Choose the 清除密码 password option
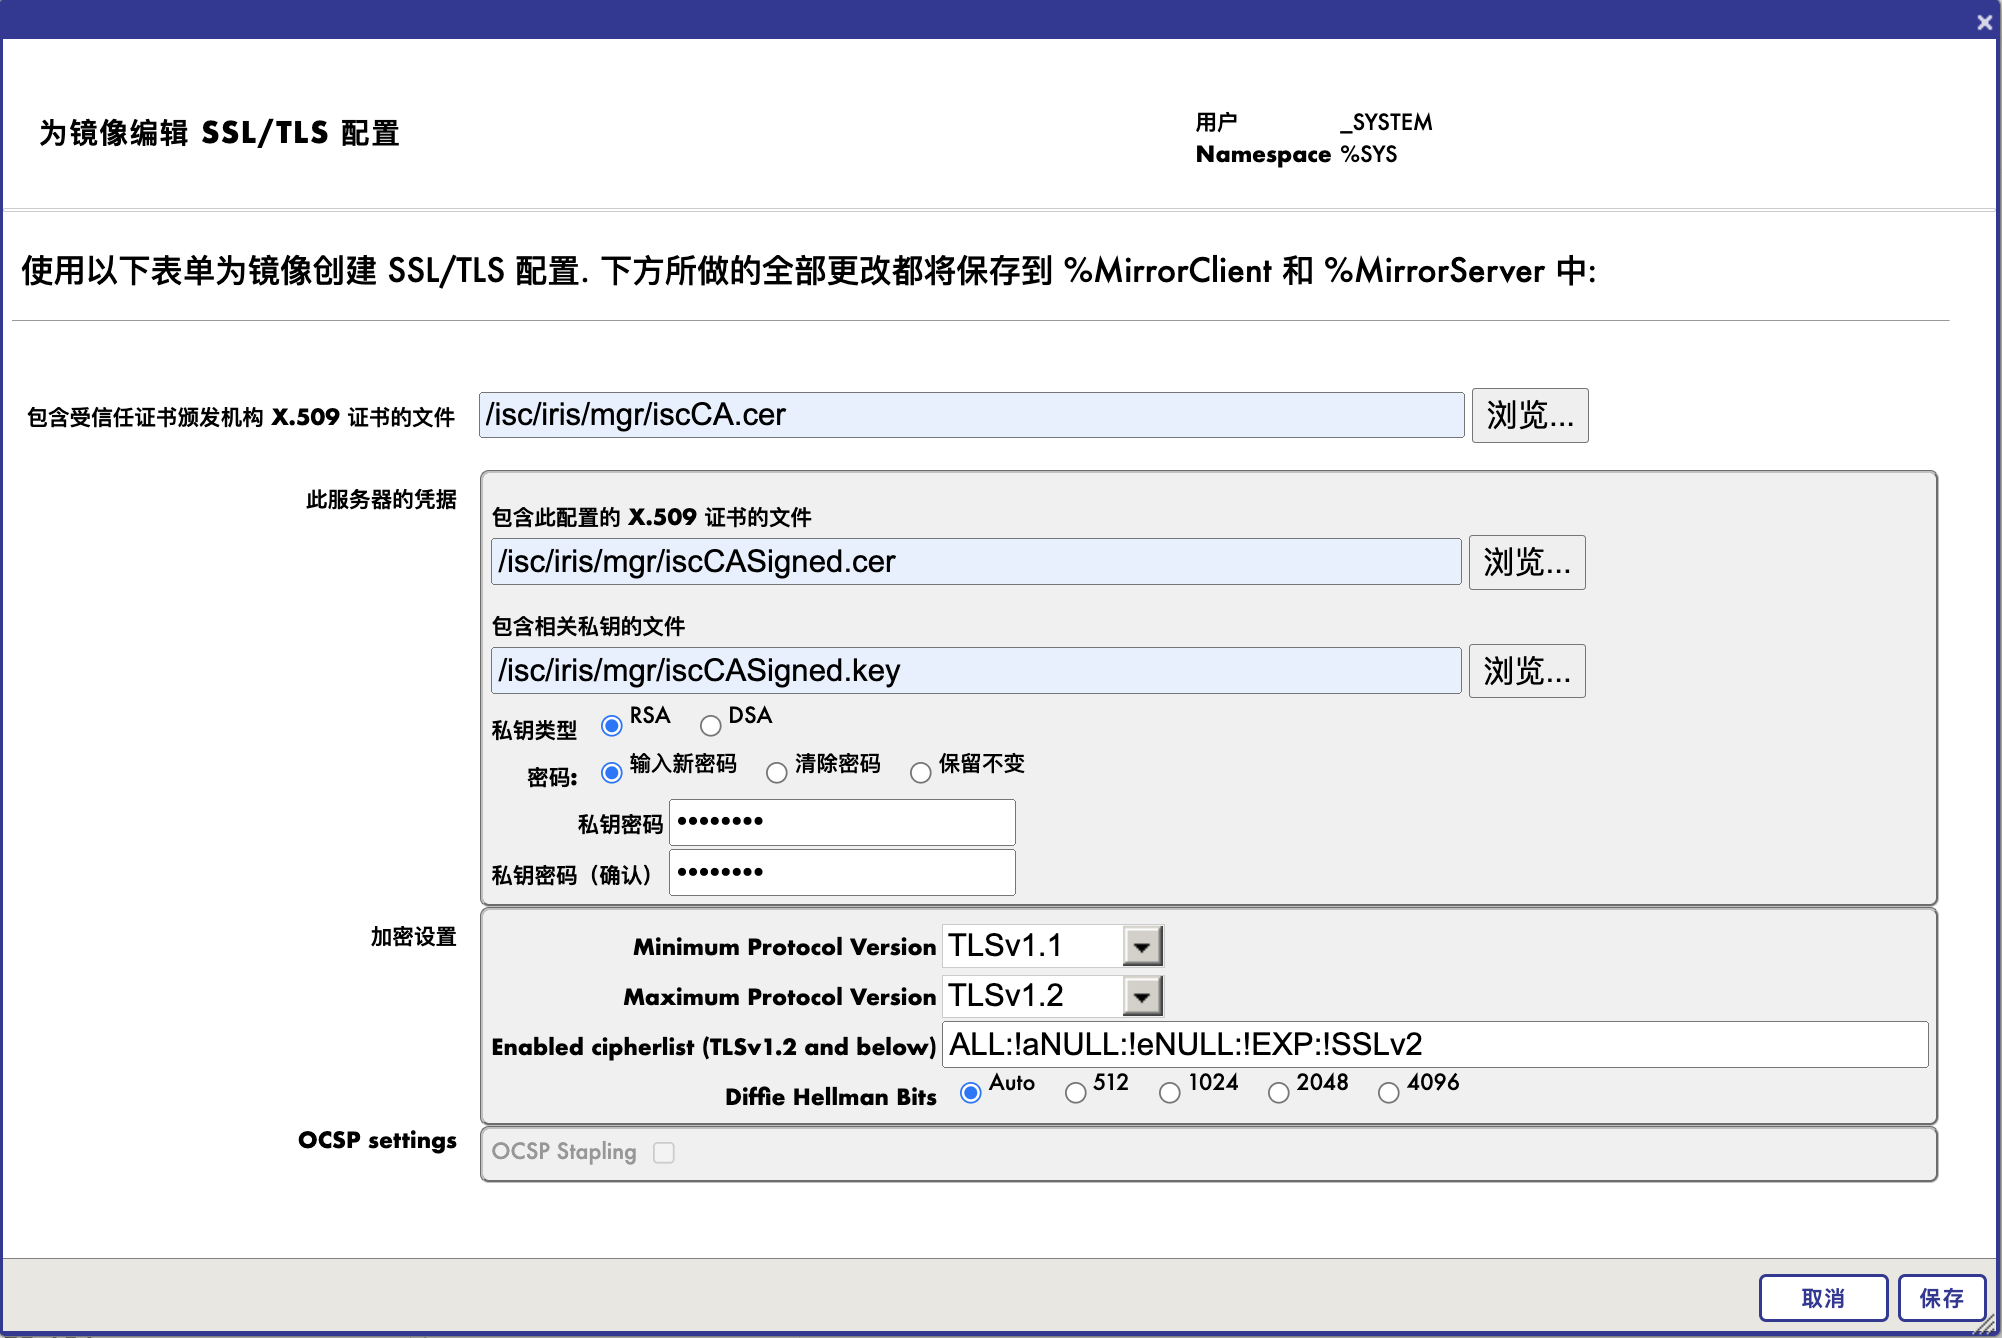 777,773
